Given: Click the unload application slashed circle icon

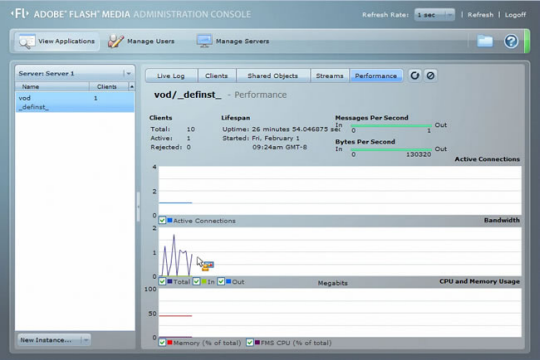Looking at the screenshot, I should tap(430, 75).
